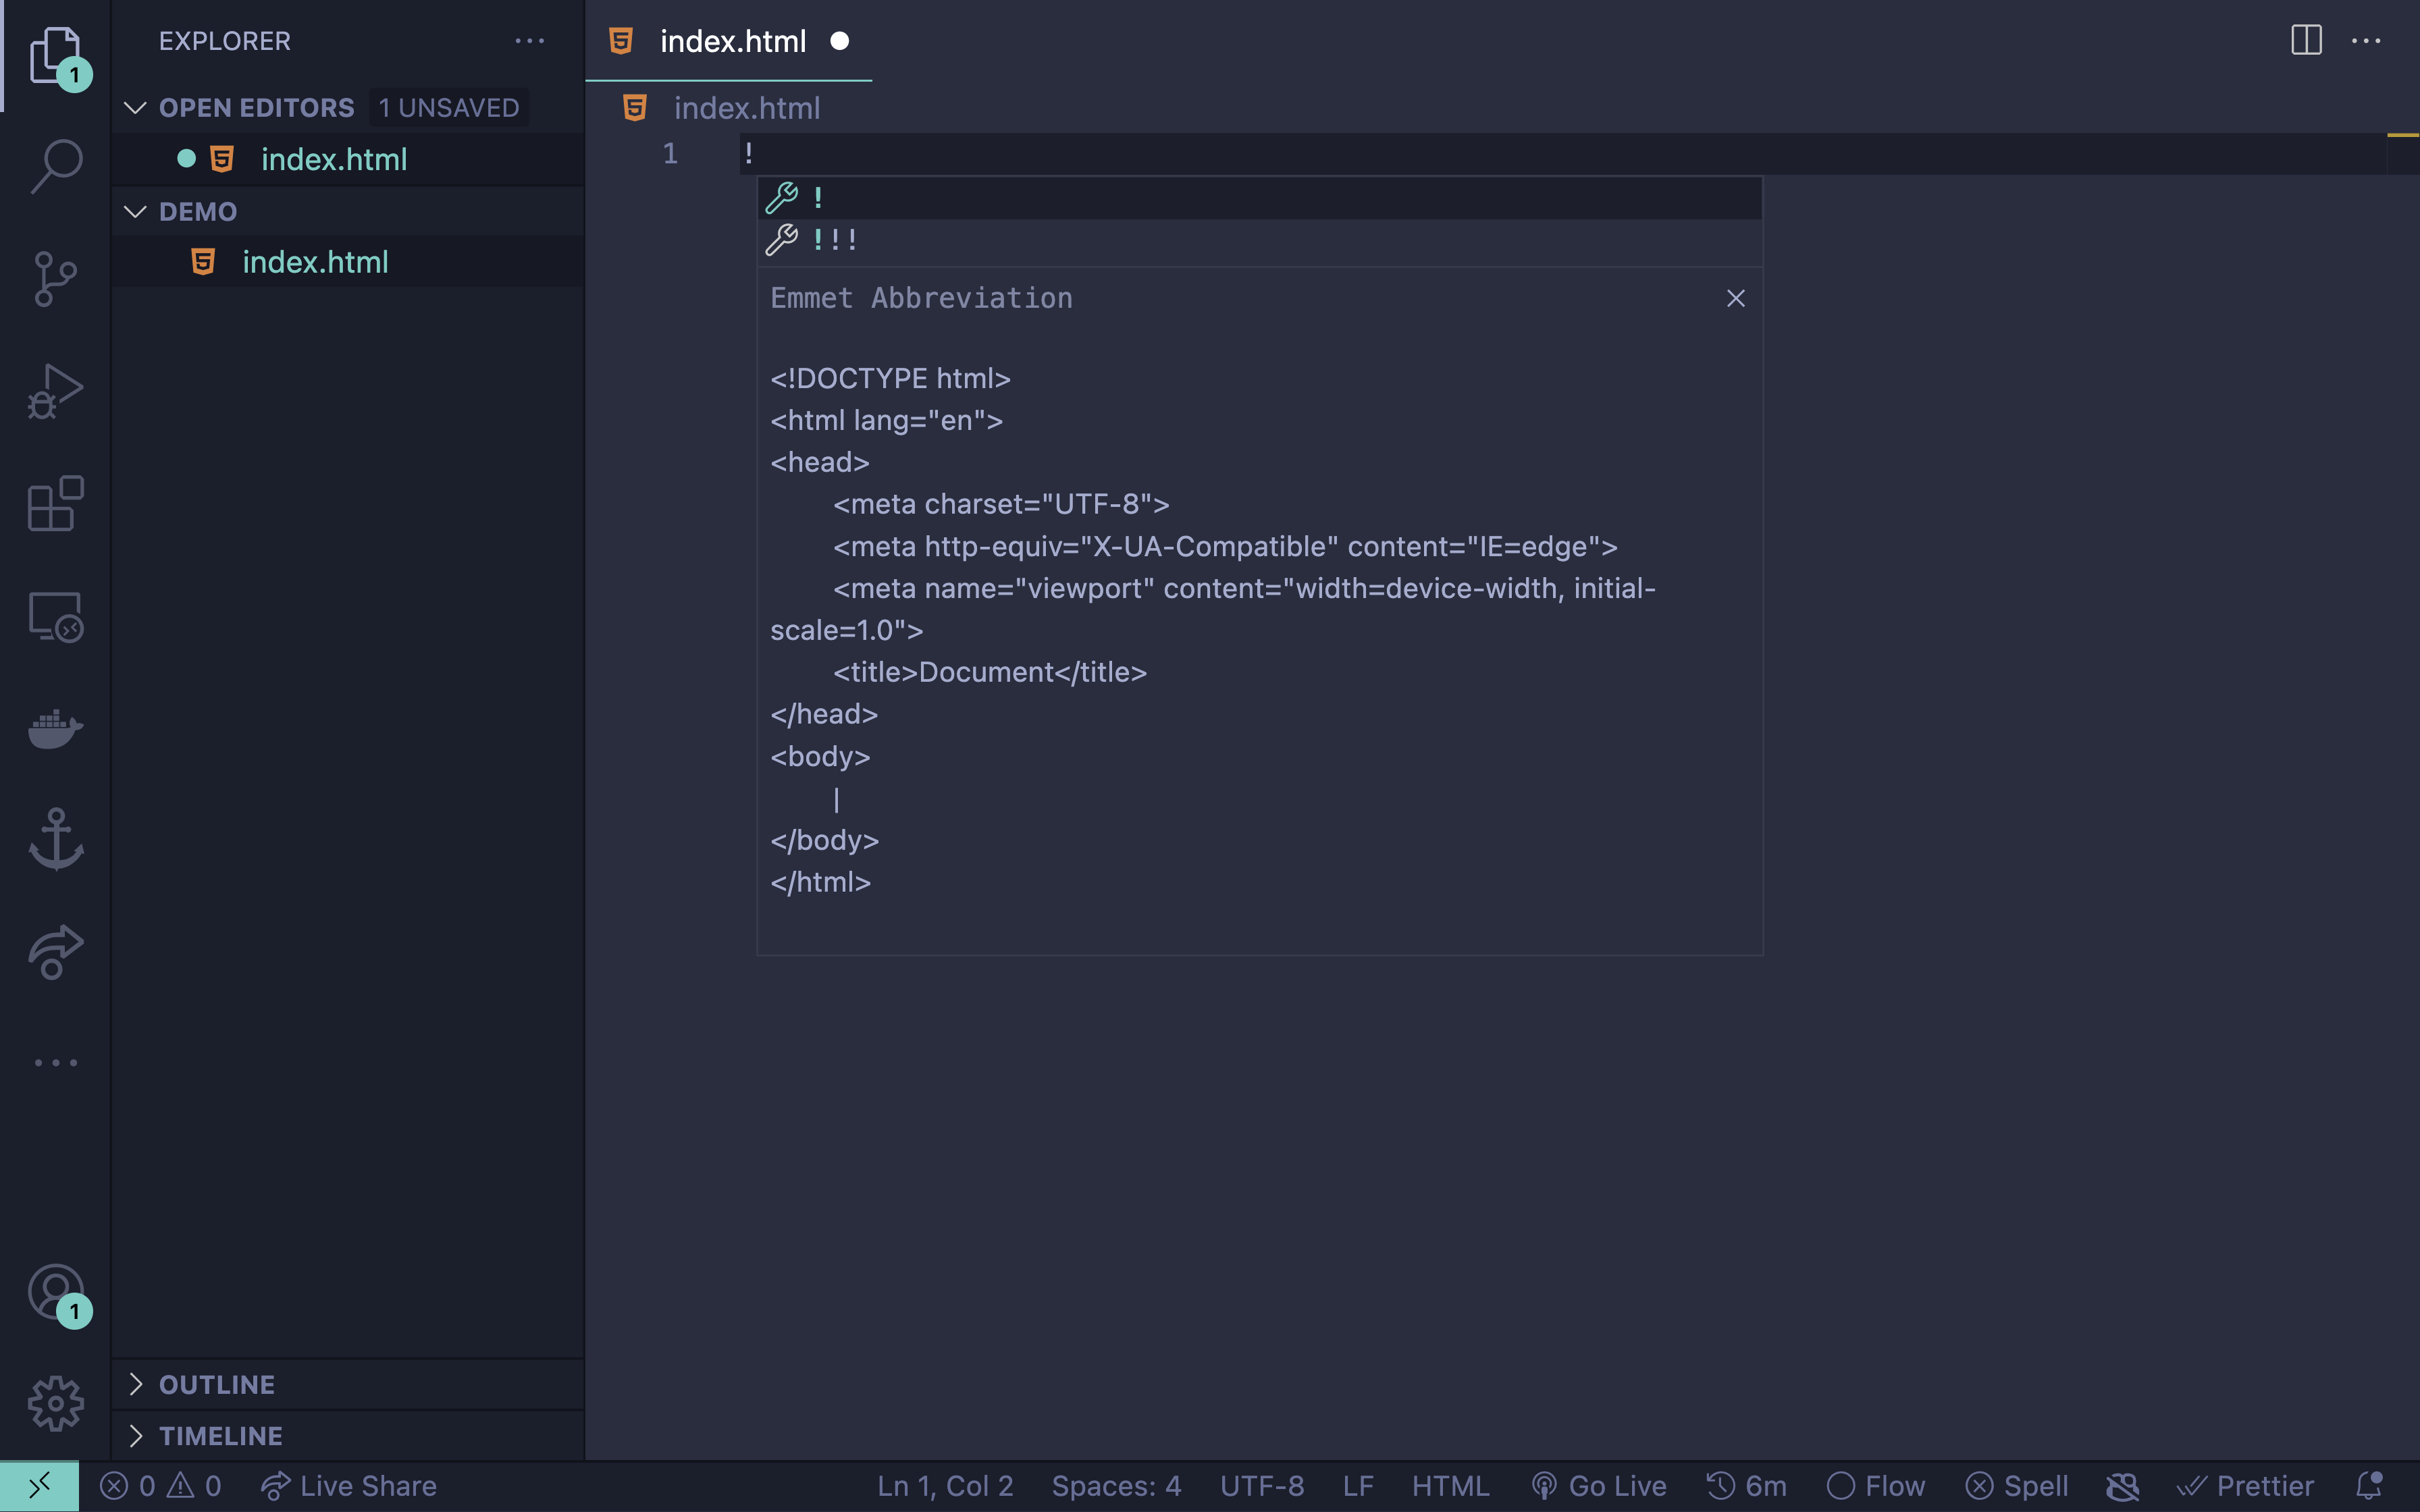Open the Explorer view in activity bar

point(55,55)
